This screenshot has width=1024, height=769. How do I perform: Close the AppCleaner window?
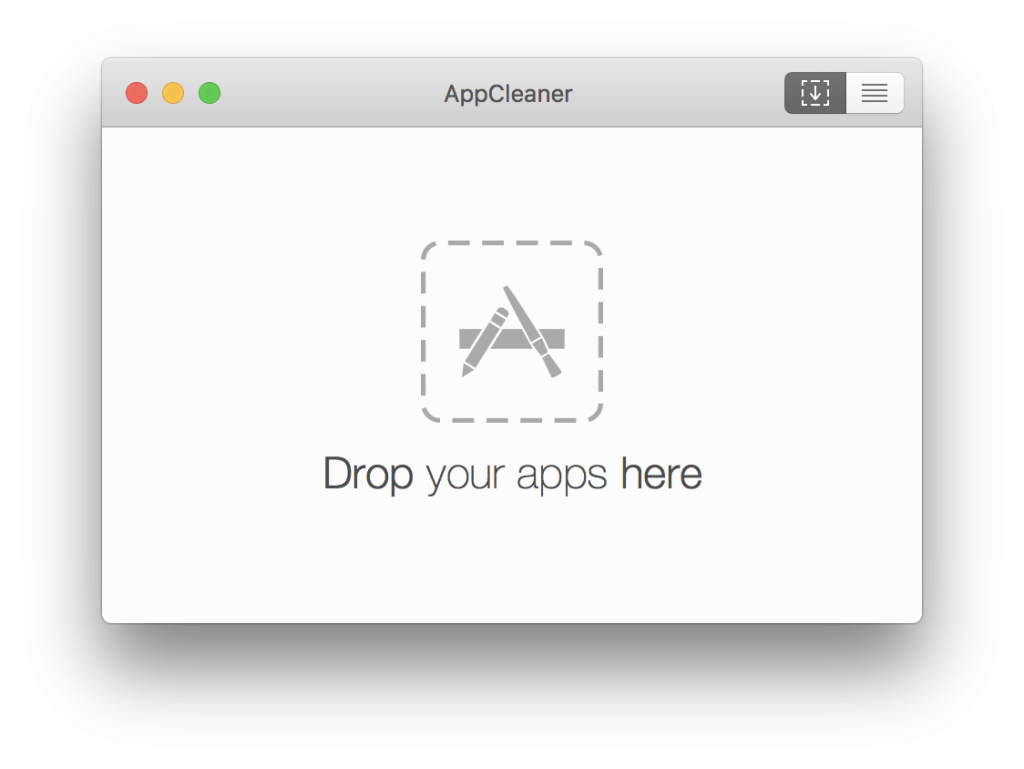[x=136, y=93]
